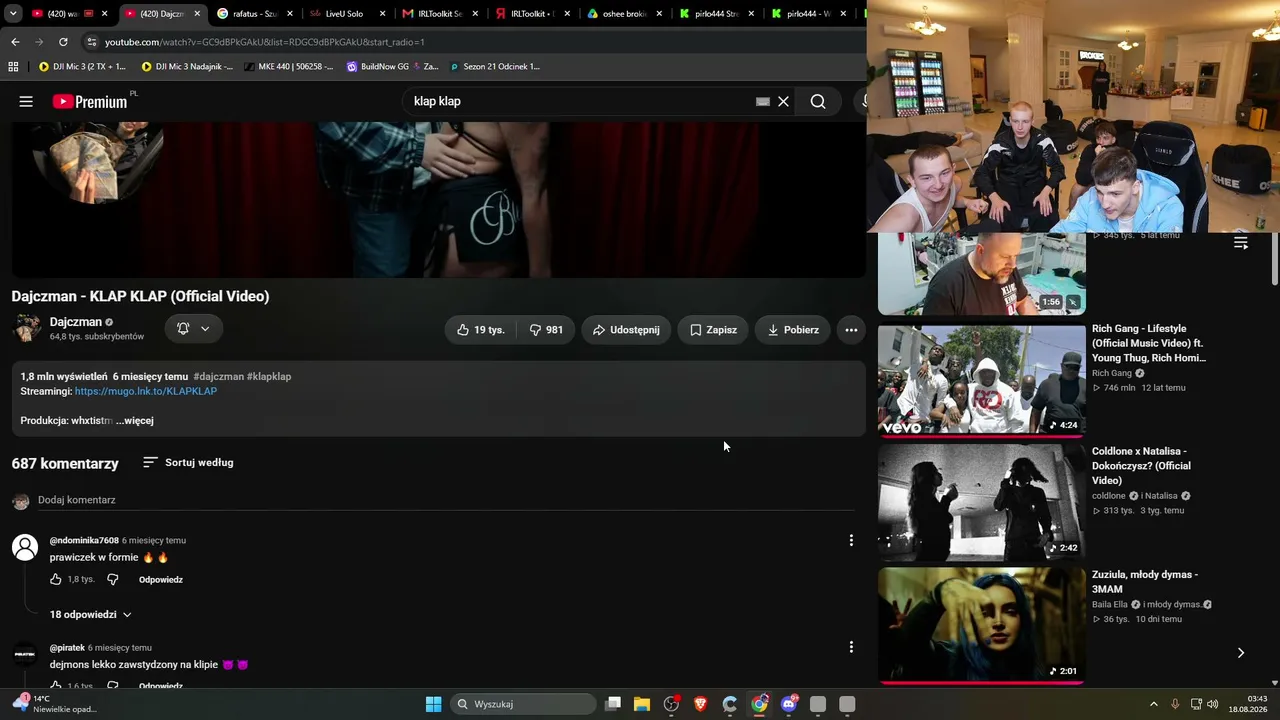The image size is (1280, 720).
Task: Open the queue list icon in sidebar
Action: (1241, 243)
